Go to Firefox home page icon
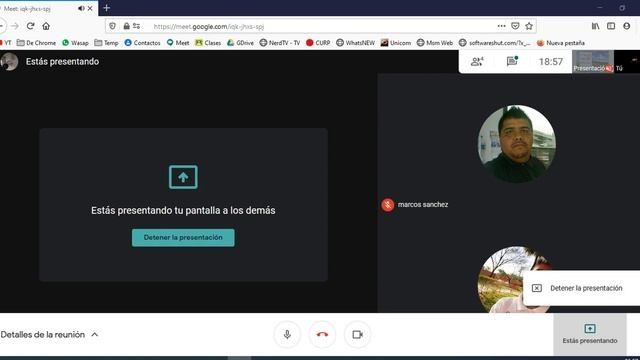640x360 pixels. tap(46, 26)
